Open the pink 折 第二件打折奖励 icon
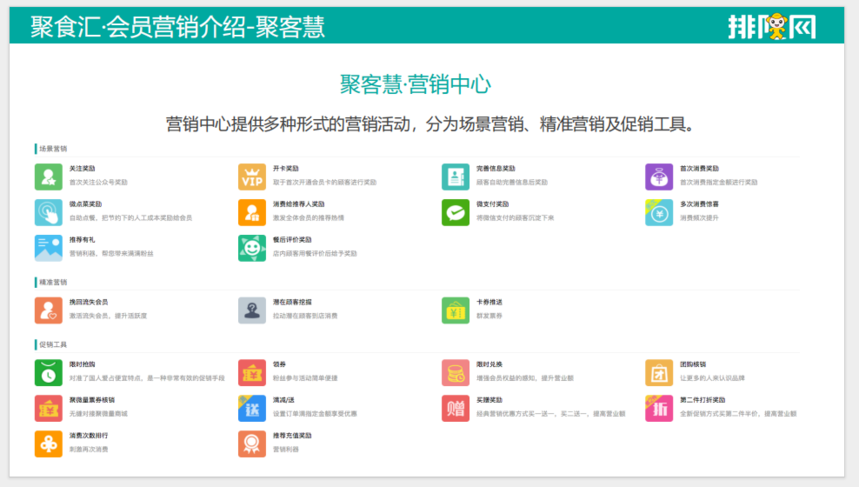Viewport: 859px width, 487px height. (x=658, y=408)
